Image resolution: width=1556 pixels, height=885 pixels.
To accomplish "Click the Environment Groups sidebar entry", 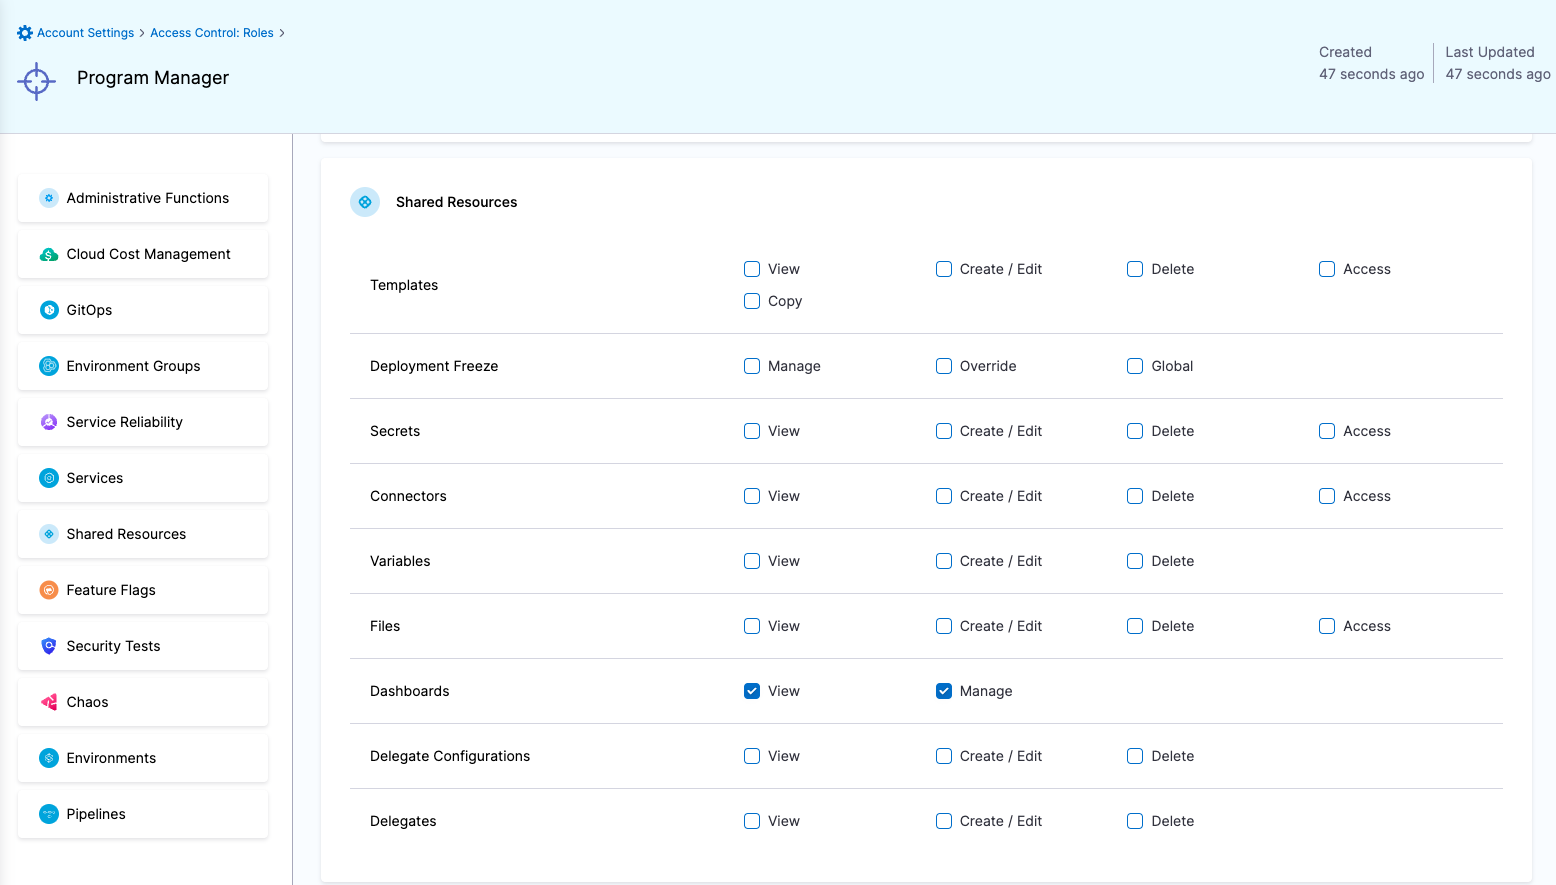I will [x=133, y=366].
